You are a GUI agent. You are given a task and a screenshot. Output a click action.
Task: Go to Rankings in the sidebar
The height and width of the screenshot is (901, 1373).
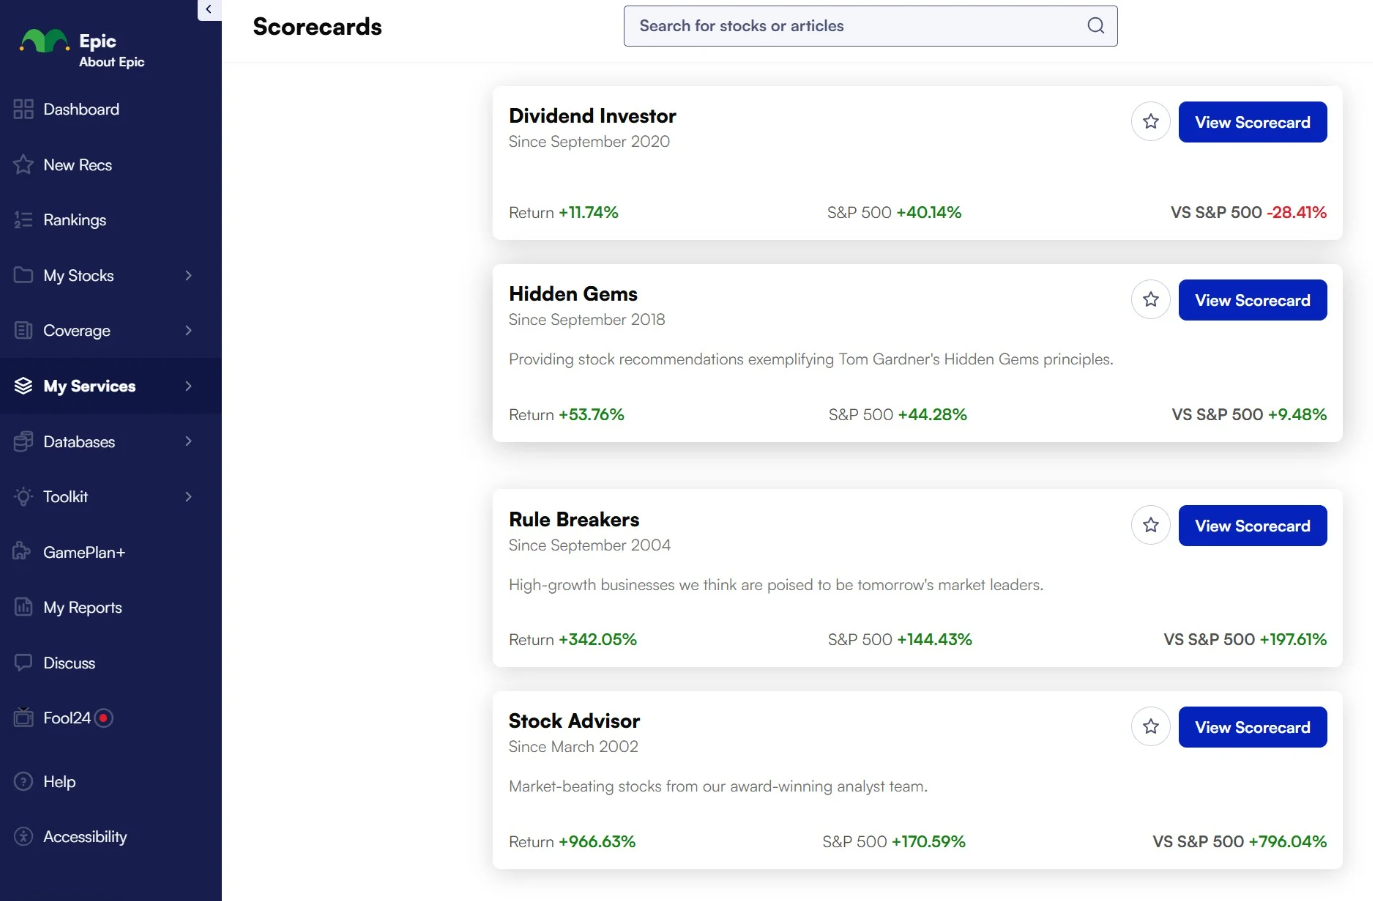[74, 220]
